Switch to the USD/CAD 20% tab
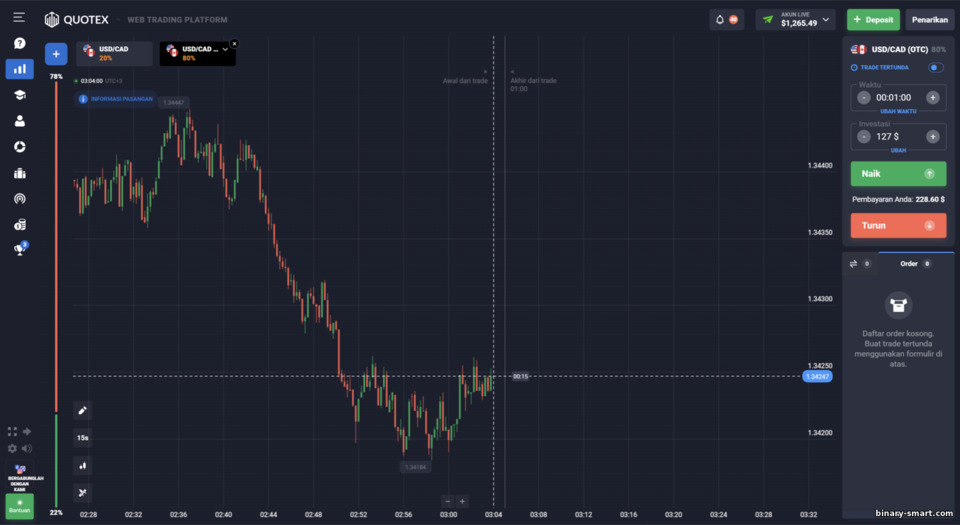960x525 pixels. point(114,53)
